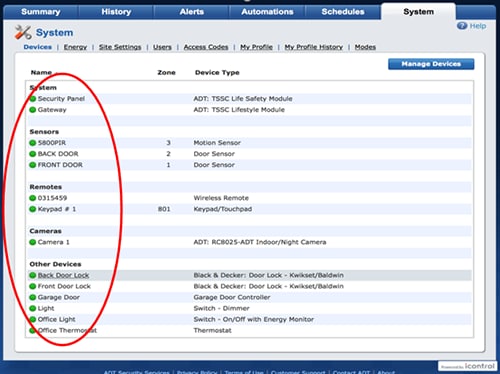Open the Help link
Viewport: 500px width, 374px height.
tap(478, 26)
